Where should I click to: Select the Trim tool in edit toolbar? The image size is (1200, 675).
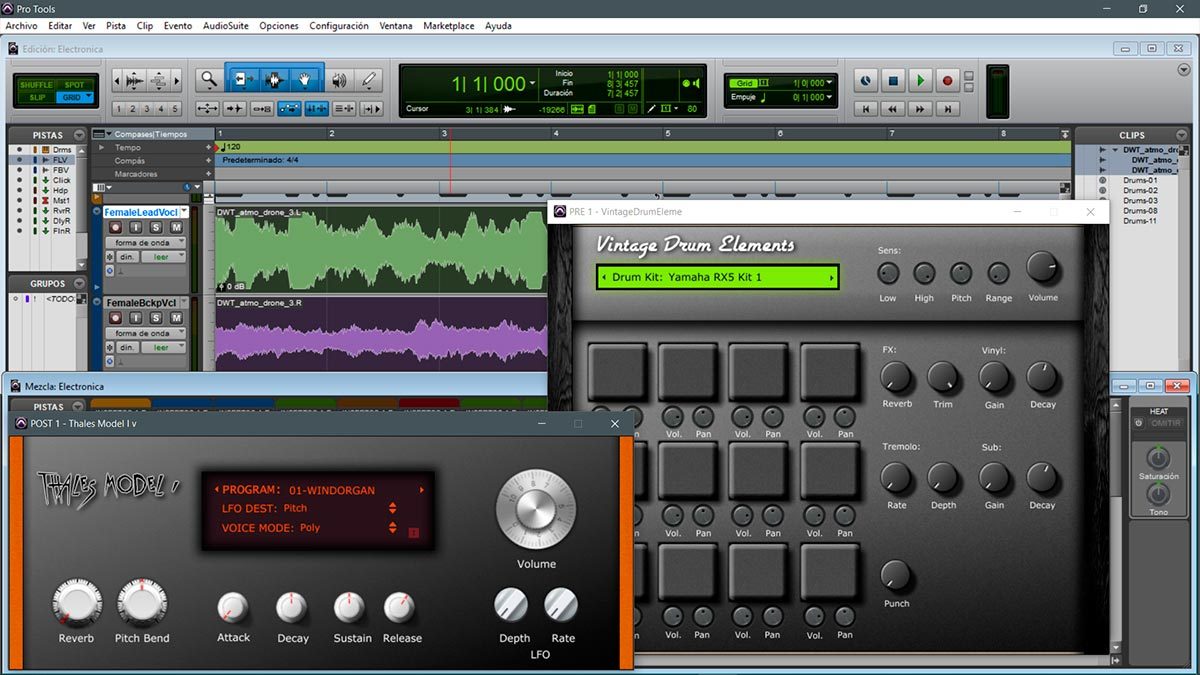(244, 80)
